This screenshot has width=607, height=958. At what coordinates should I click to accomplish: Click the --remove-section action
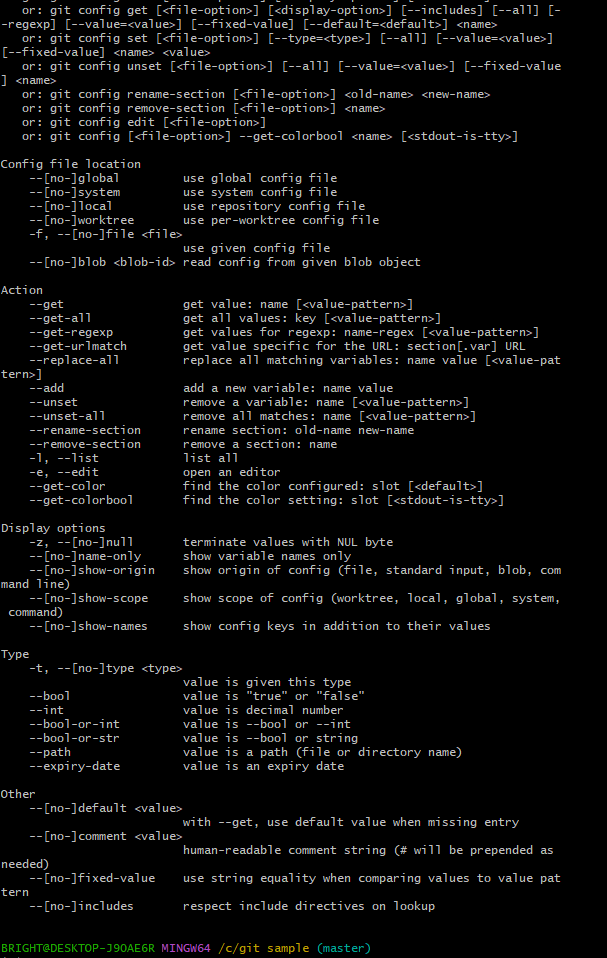[x=85, y=444]
